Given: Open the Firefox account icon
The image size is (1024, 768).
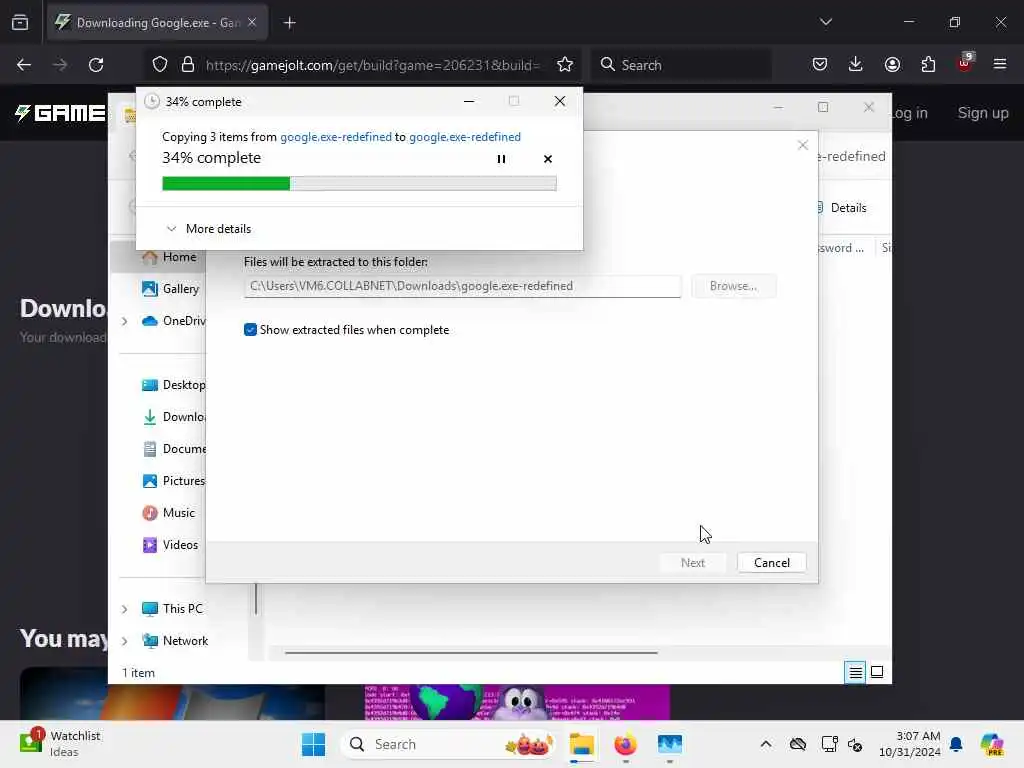Looking at the screenshot, I should tap(892, 65).
